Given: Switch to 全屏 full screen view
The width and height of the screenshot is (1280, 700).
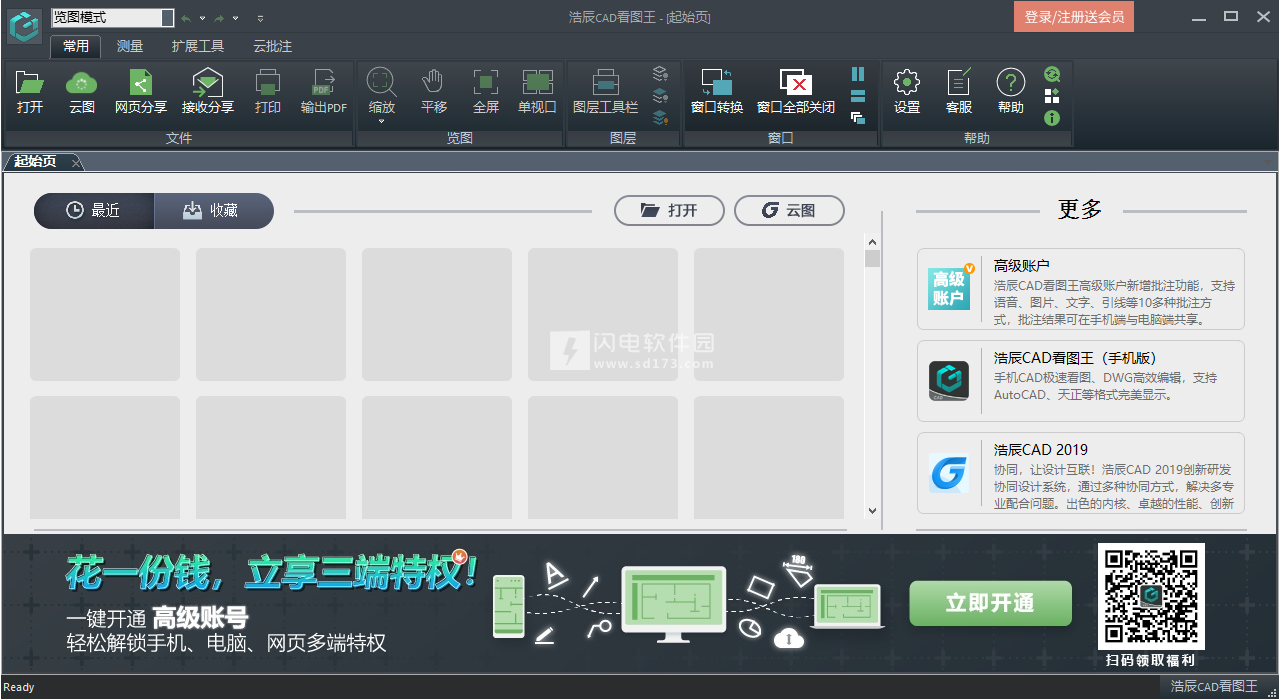Looking at the screenshot, I should pos(486,92).
